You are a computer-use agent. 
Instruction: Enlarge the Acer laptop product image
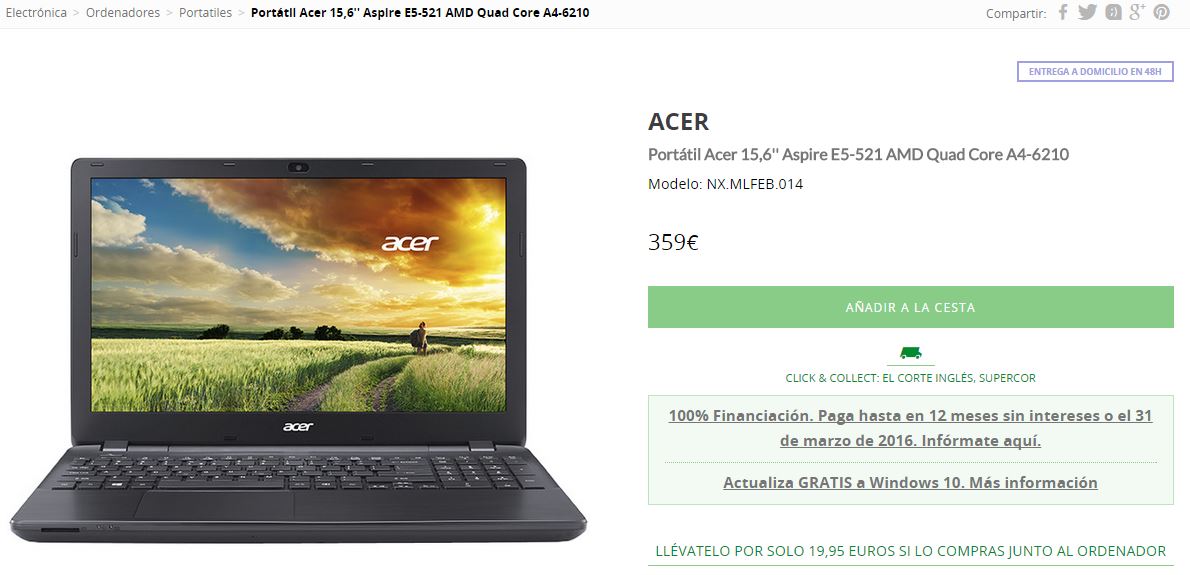pos(298,349)
